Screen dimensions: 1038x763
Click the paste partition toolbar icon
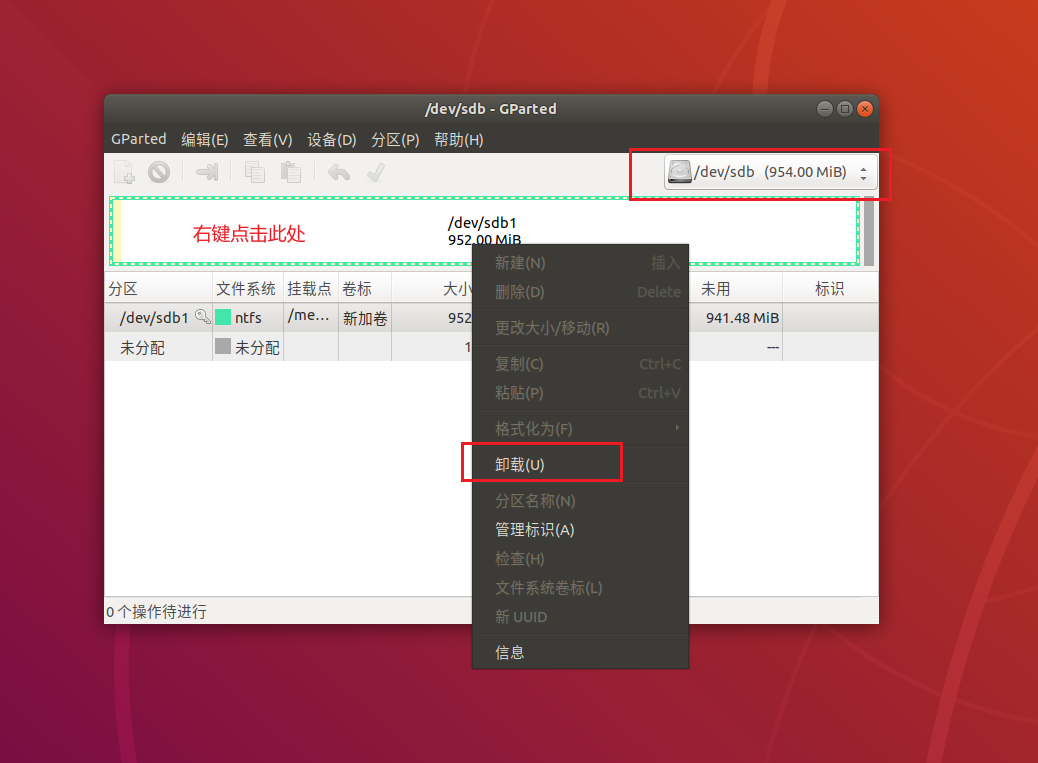click(x=290, y=172)
